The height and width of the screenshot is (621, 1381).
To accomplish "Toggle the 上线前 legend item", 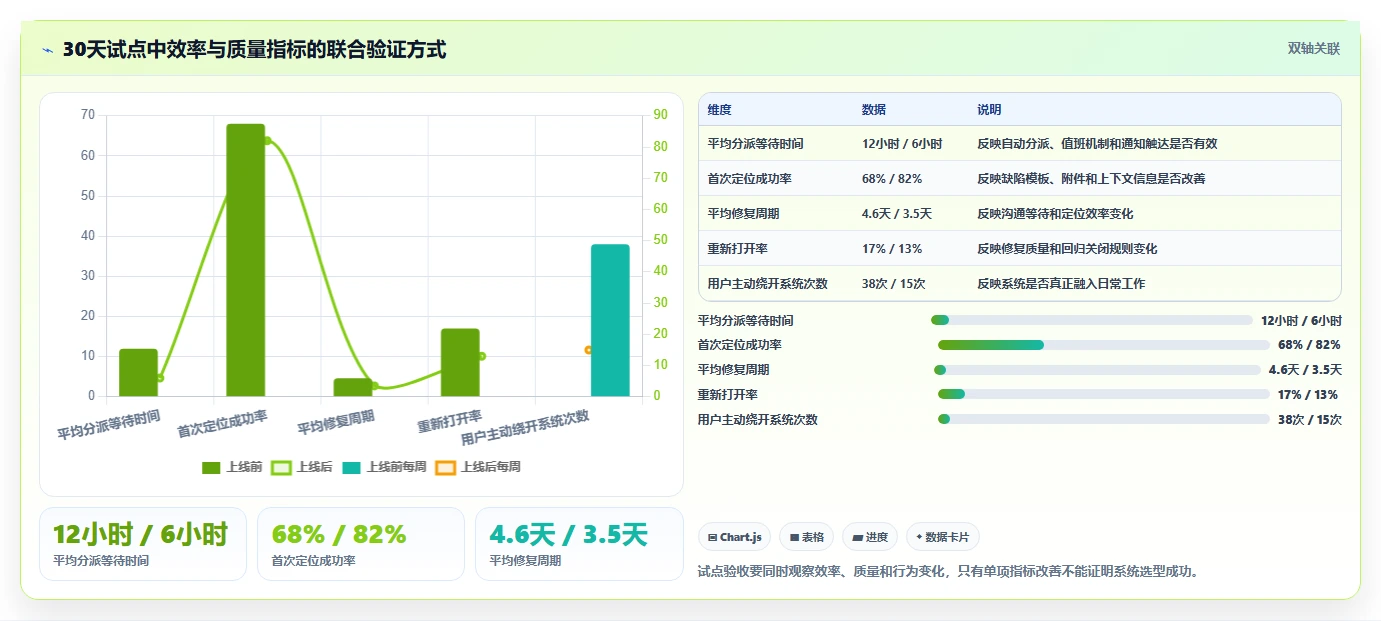I will (232, 467).
